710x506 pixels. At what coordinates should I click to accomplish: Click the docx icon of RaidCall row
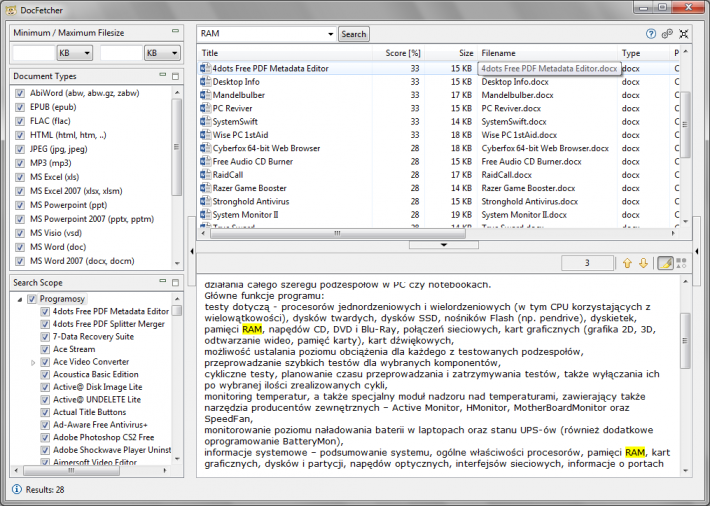[205, 175]
